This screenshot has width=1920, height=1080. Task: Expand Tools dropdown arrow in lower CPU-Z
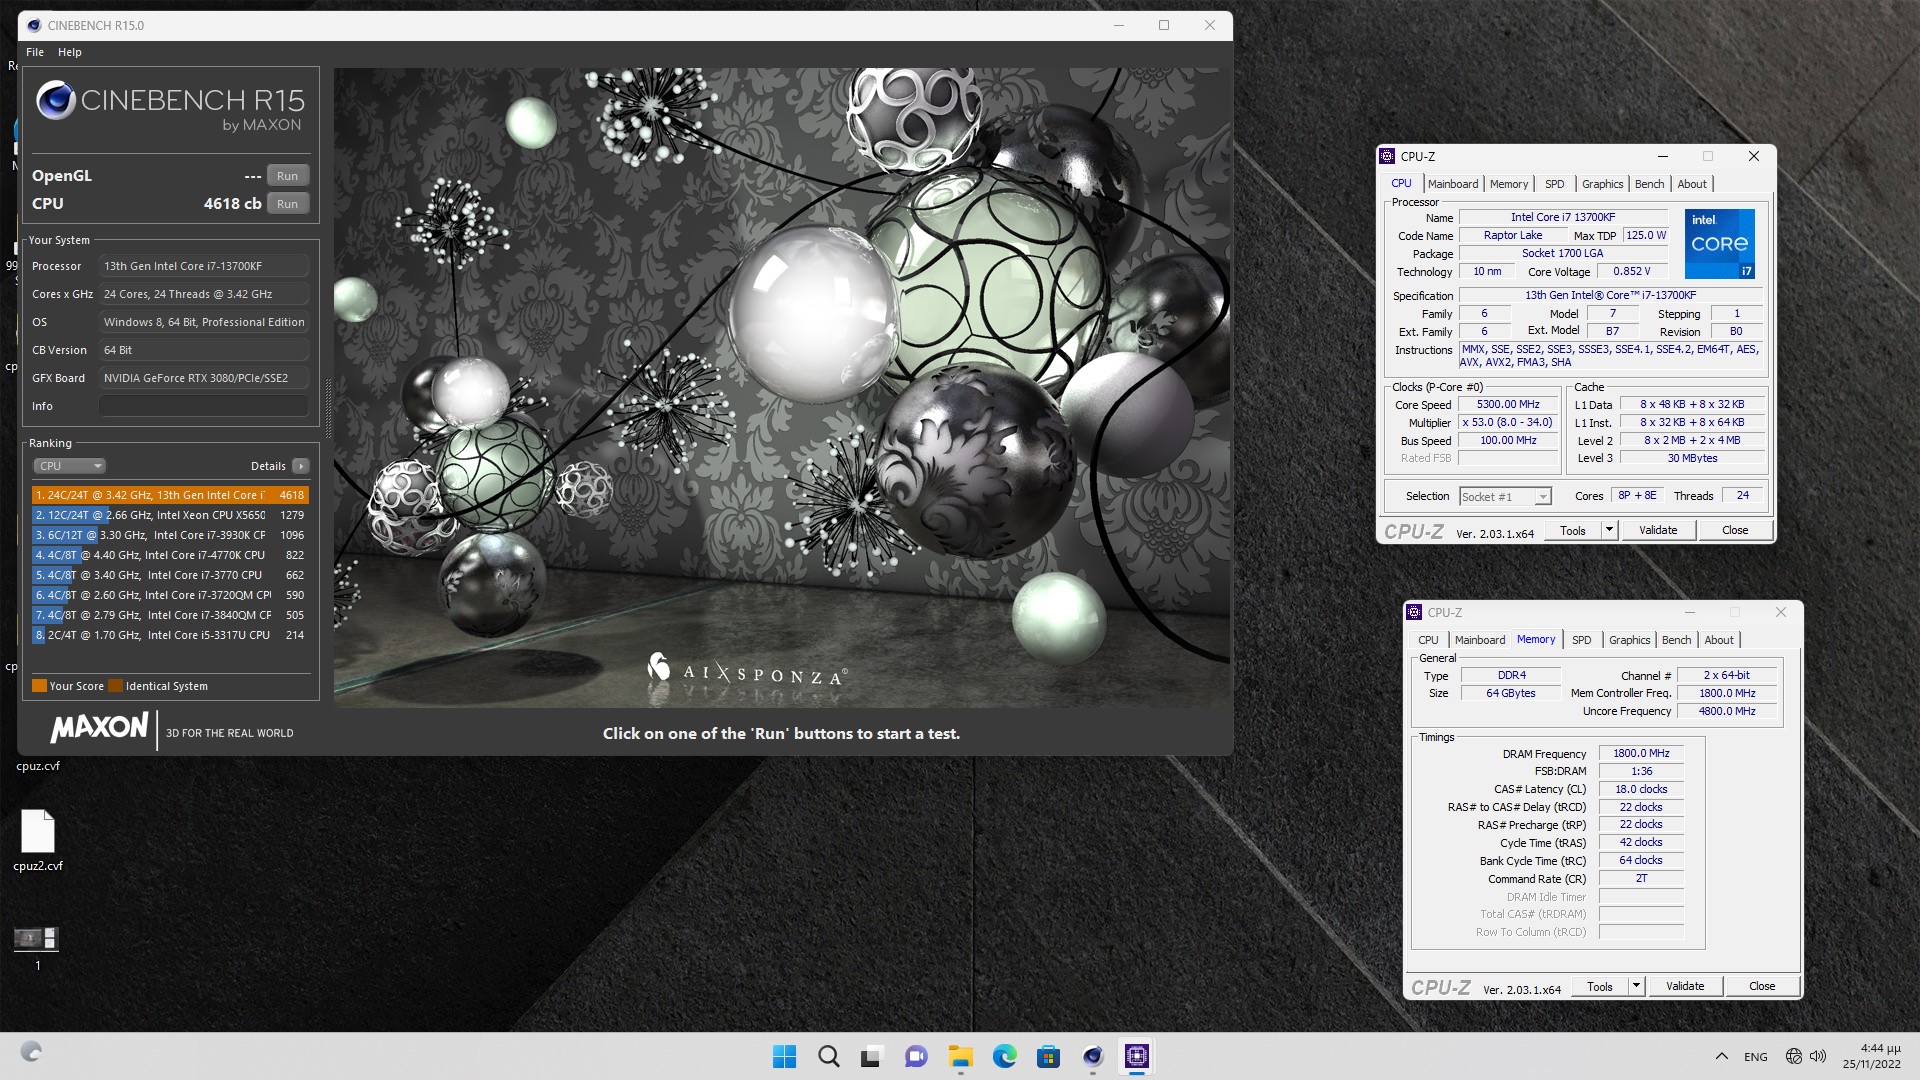(1636, 987)
